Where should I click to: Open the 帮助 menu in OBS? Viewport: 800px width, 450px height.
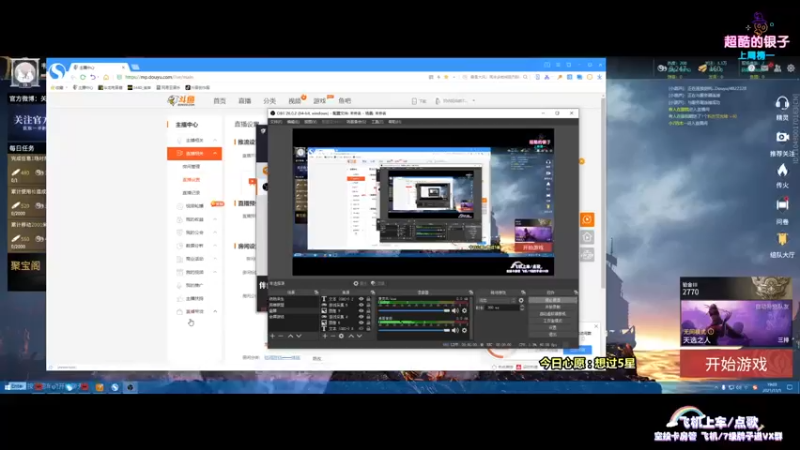click(394, 122)
